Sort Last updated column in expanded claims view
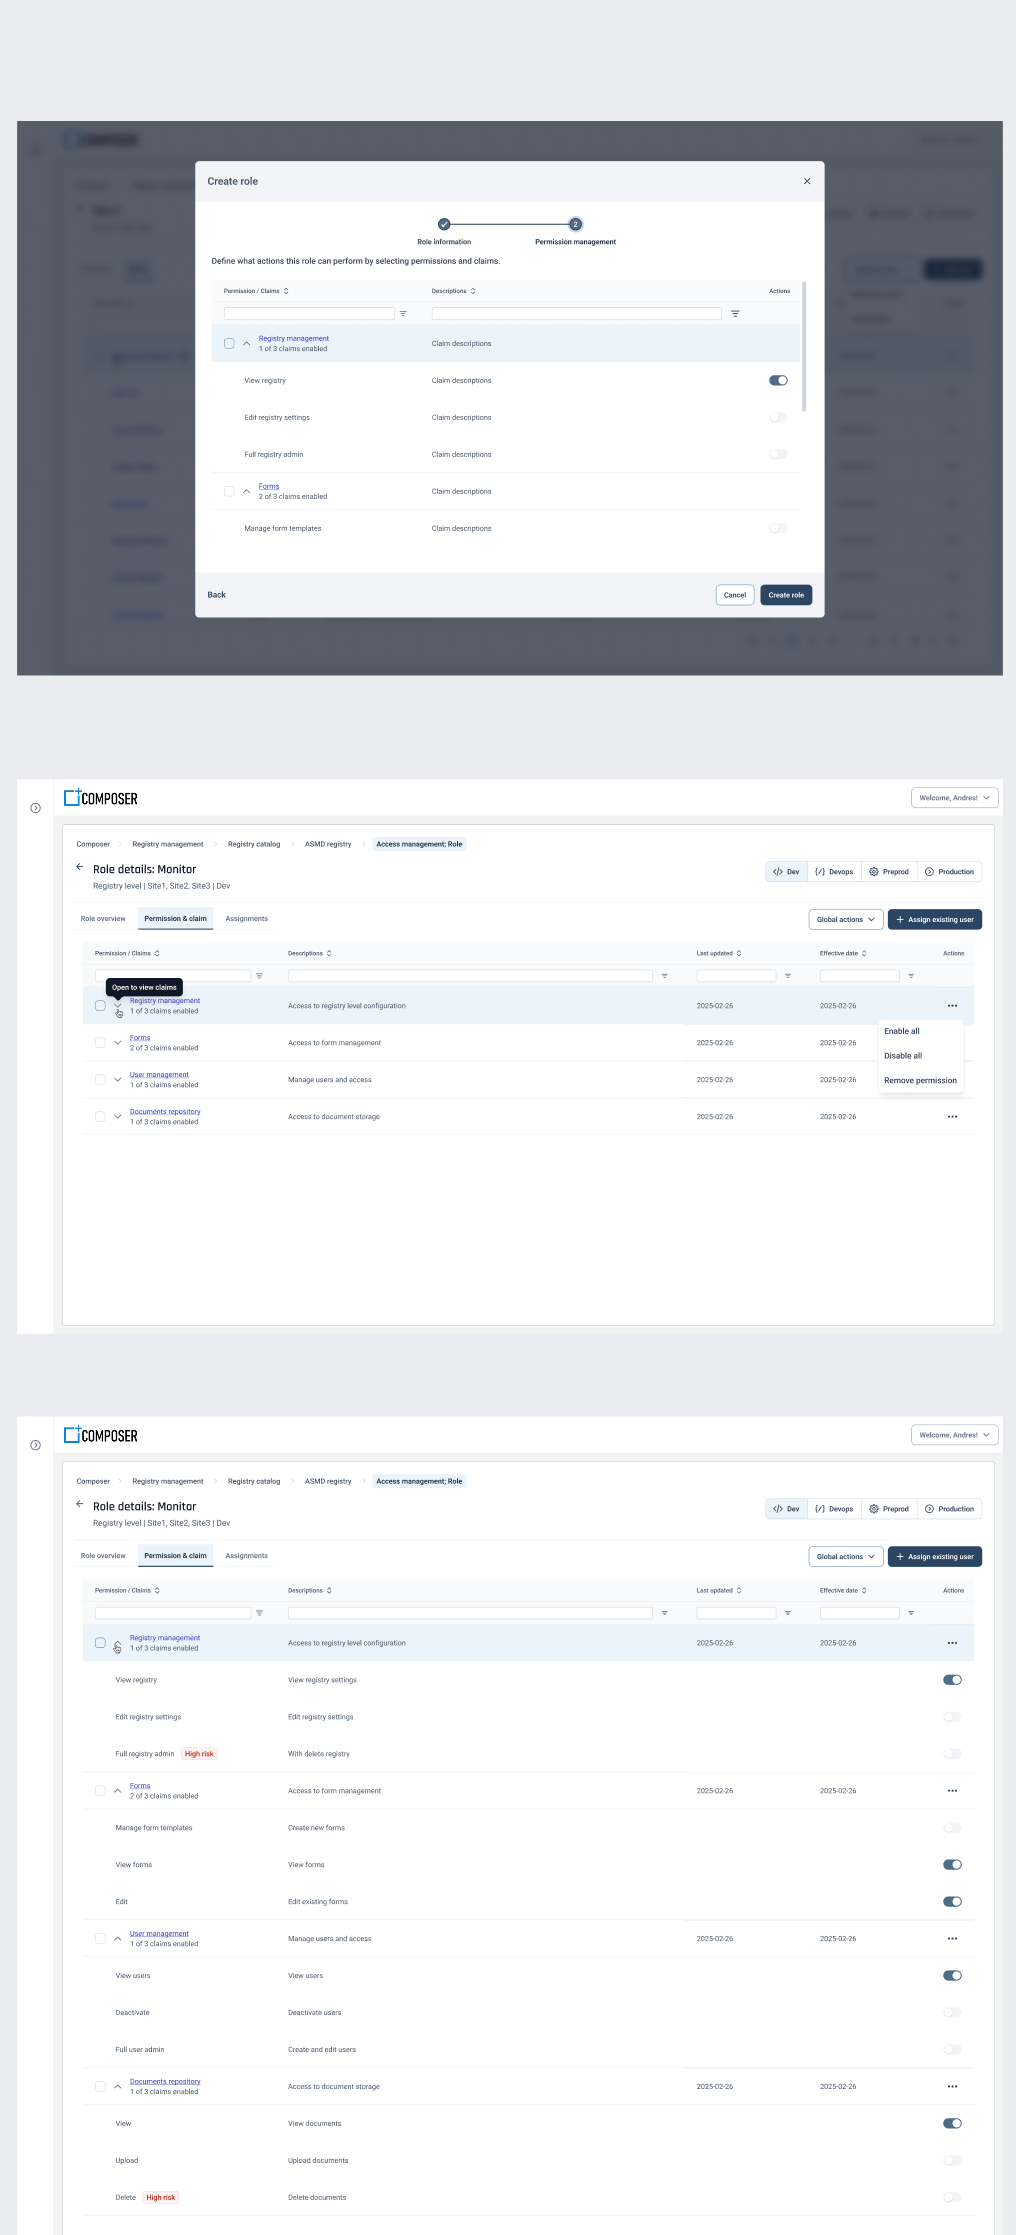The image size is (1016, 2235). (x=739, y=1590)
